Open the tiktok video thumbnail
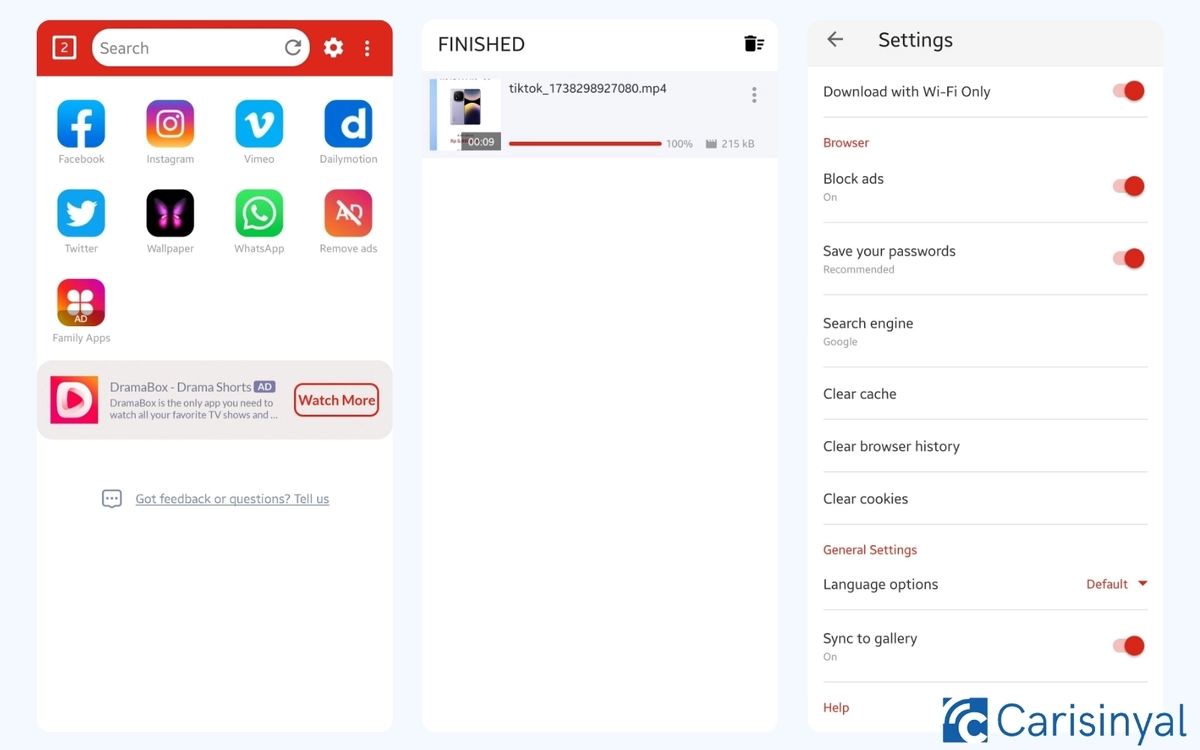 (x=465, y=115)
